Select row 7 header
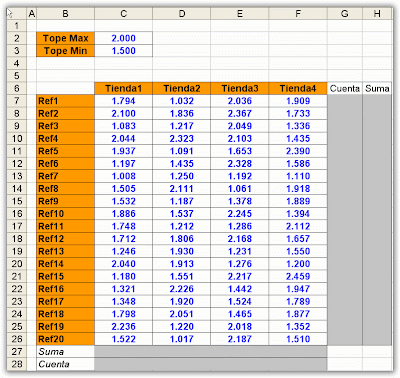Viewport: 400px width, 378px height. click(x=17, y=101)
